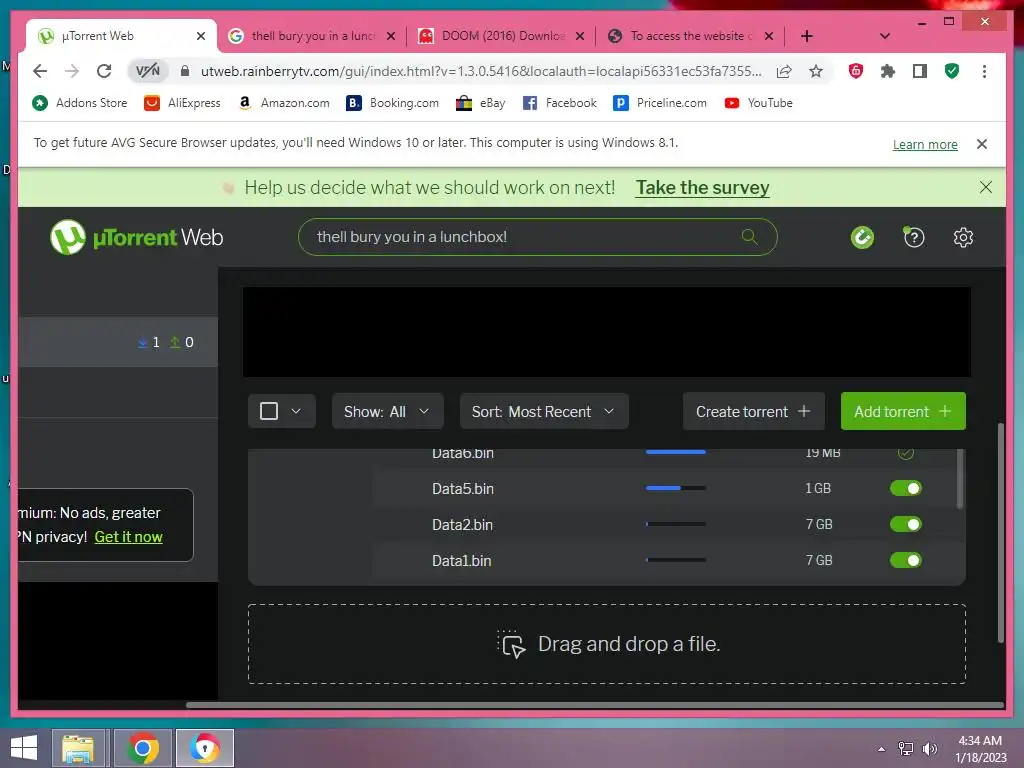The width and height of the screenshot is (1024, 768).
Task: Click the uTorrent Web logo
Action: [x=136, y=237]
